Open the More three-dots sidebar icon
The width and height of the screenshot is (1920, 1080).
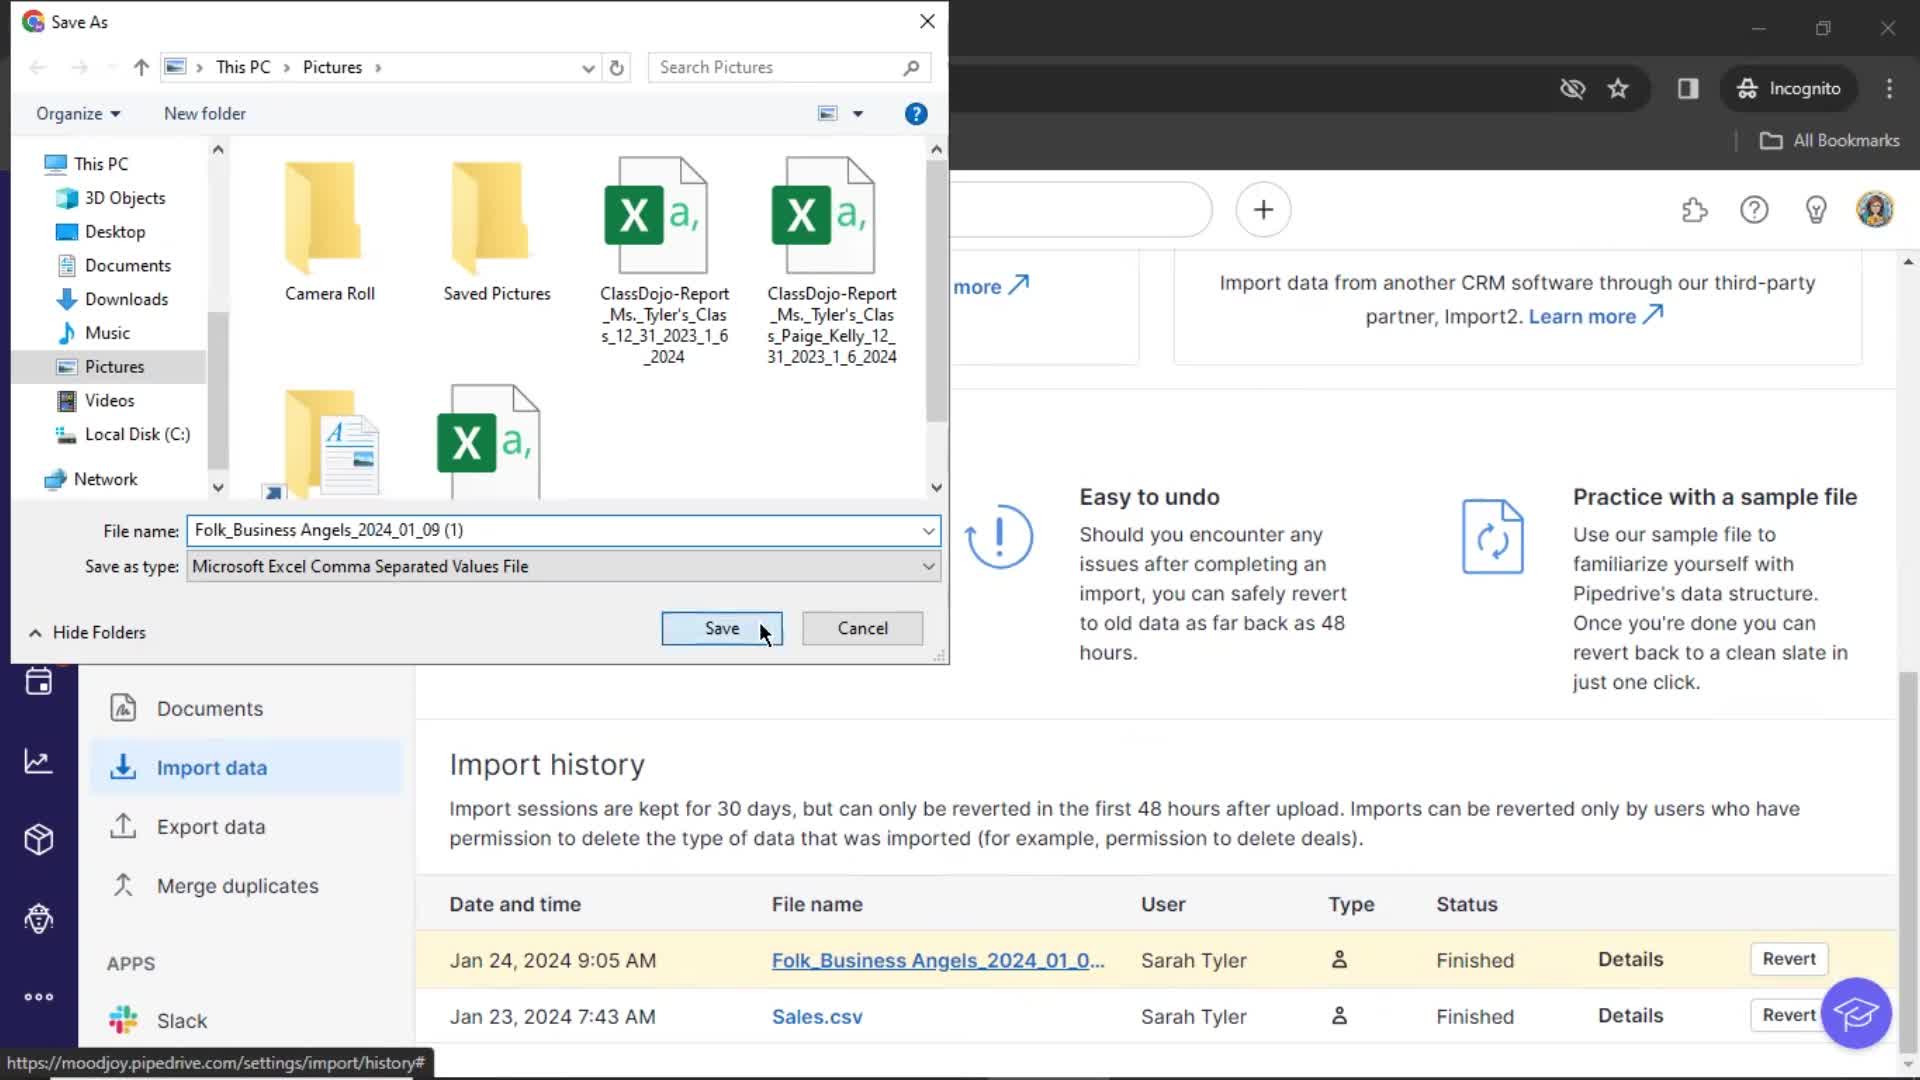[39, 997]
